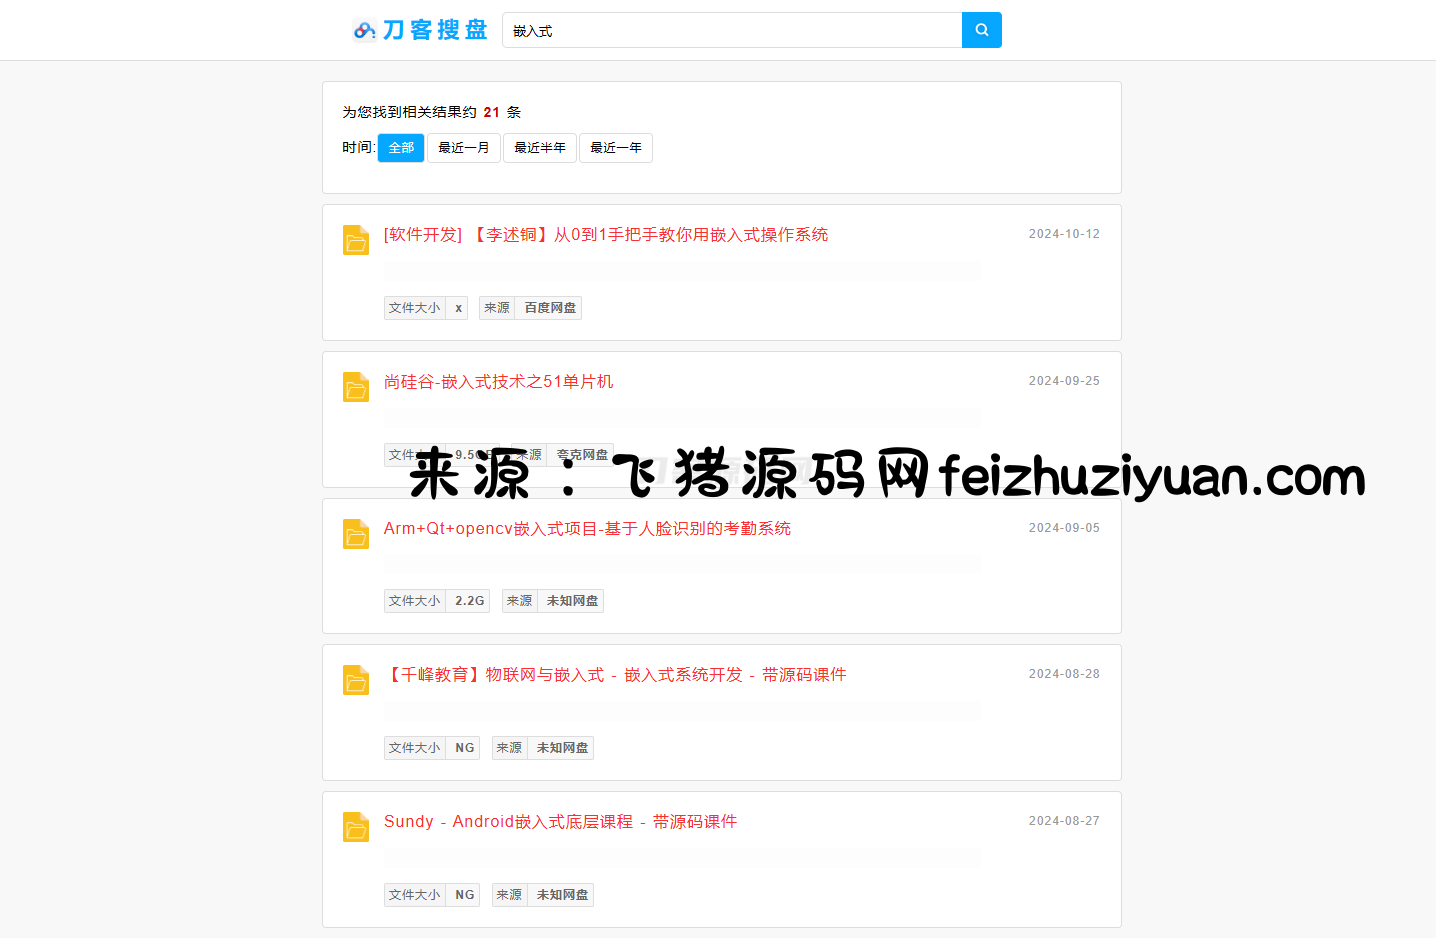Open 尚硅谷-嵌入式技术之51单片机 link

pos(498,382)
